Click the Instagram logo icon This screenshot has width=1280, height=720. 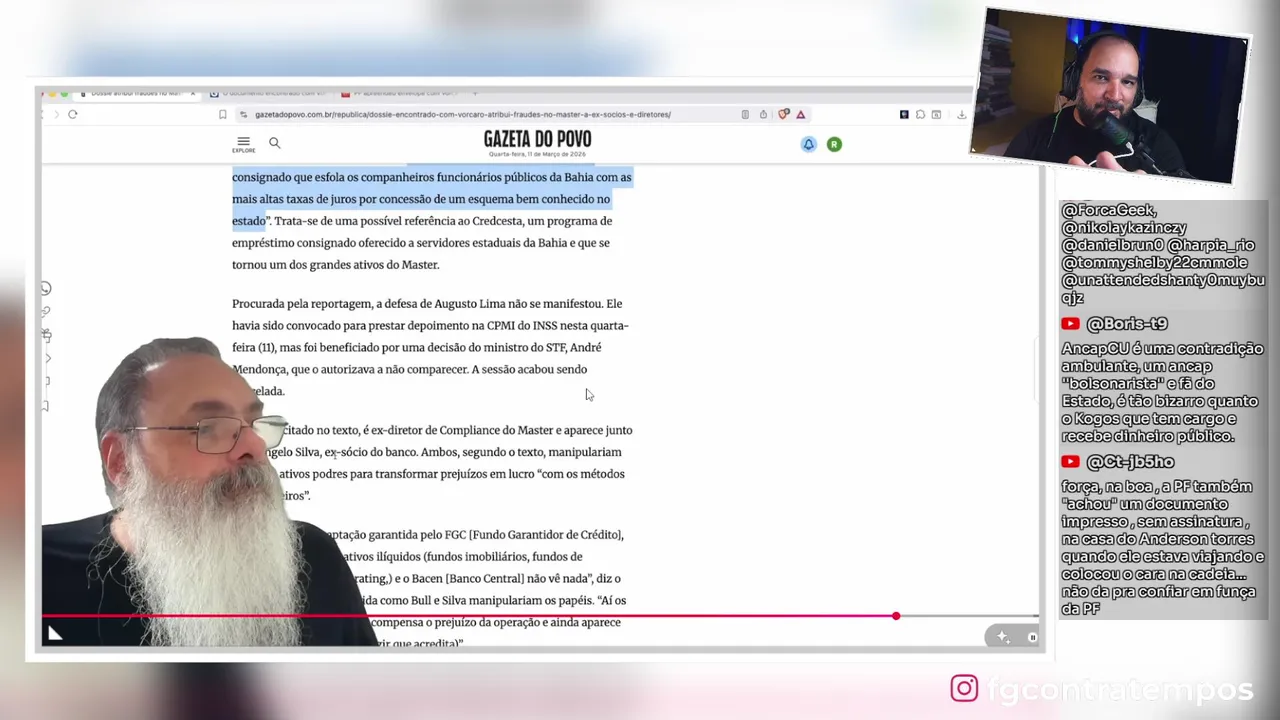[964, 688]
